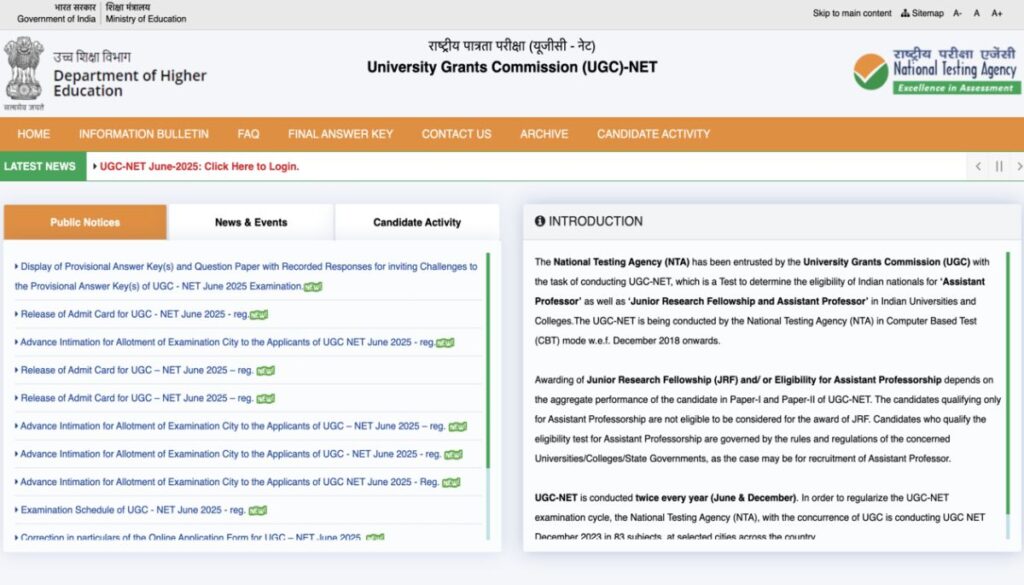The image size is (1024, 585).
Task: Reset font size with the plain A button
Action: [977, 13]
